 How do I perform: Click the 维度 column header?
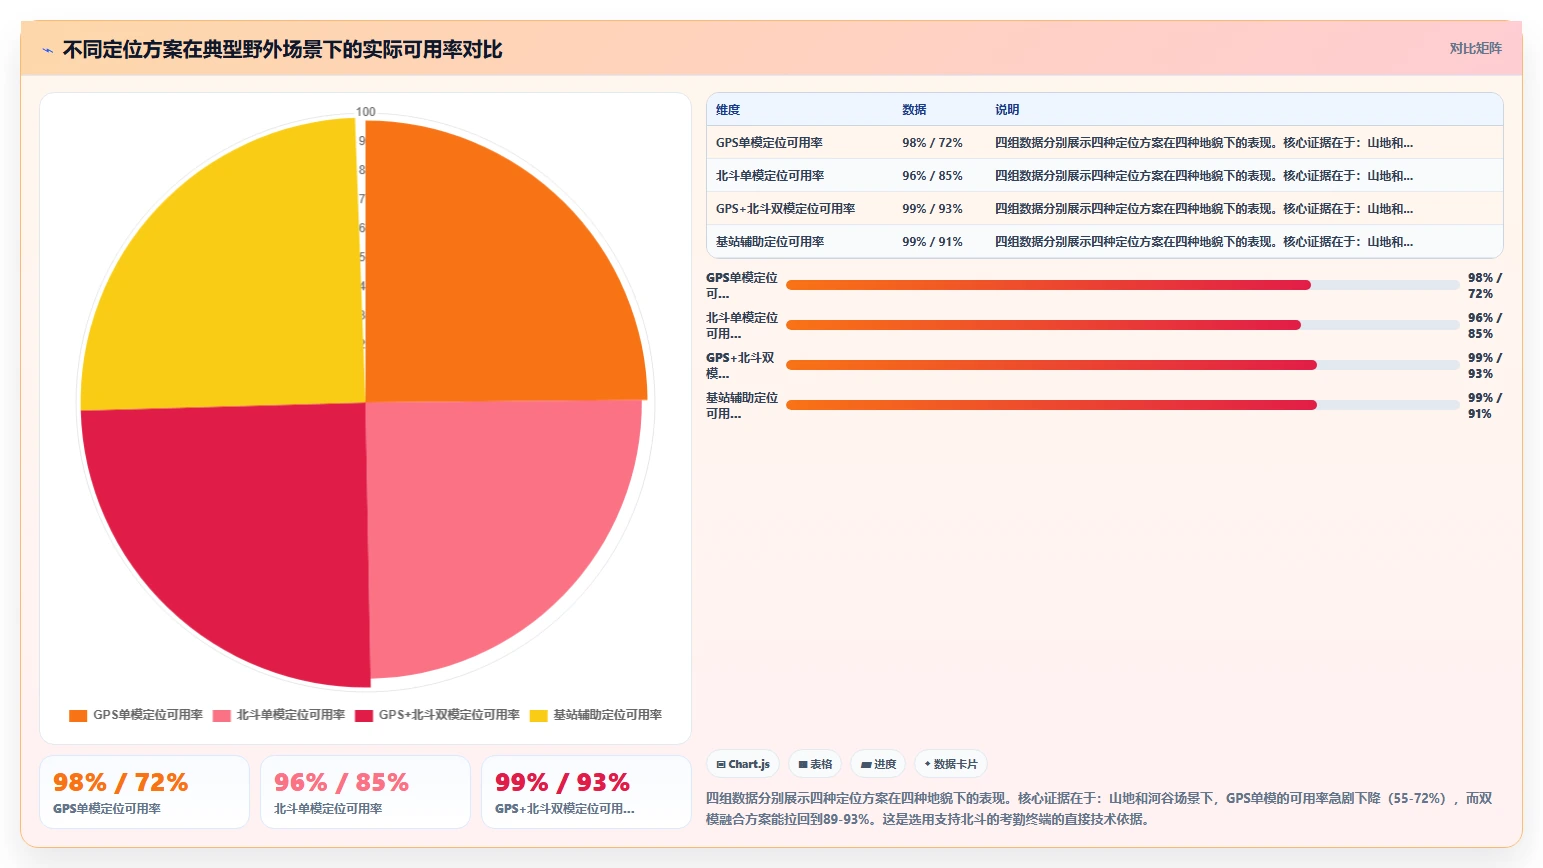[x=728, y=110]
